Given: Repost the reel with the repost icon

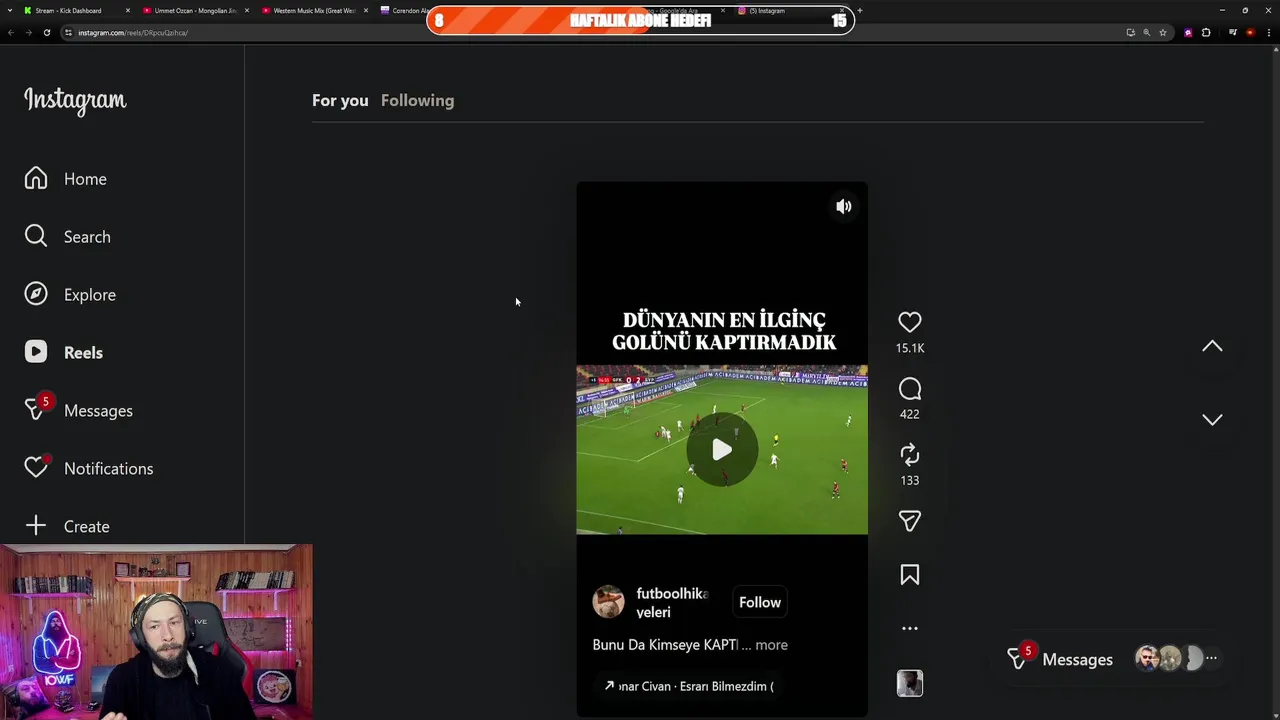Looking at the screenshot, I should tap(909, 455).
